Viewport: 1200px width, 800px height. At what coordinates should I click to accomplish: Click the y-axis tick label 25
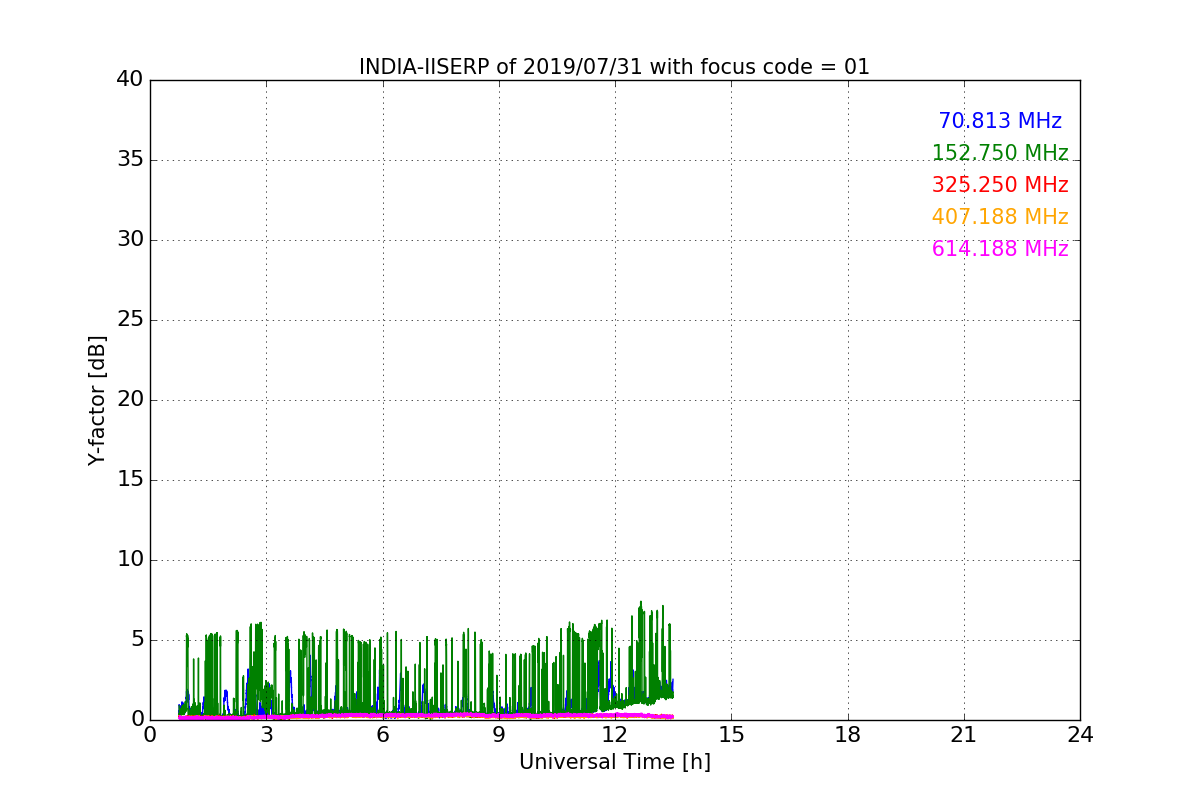[x=130, y=320]
